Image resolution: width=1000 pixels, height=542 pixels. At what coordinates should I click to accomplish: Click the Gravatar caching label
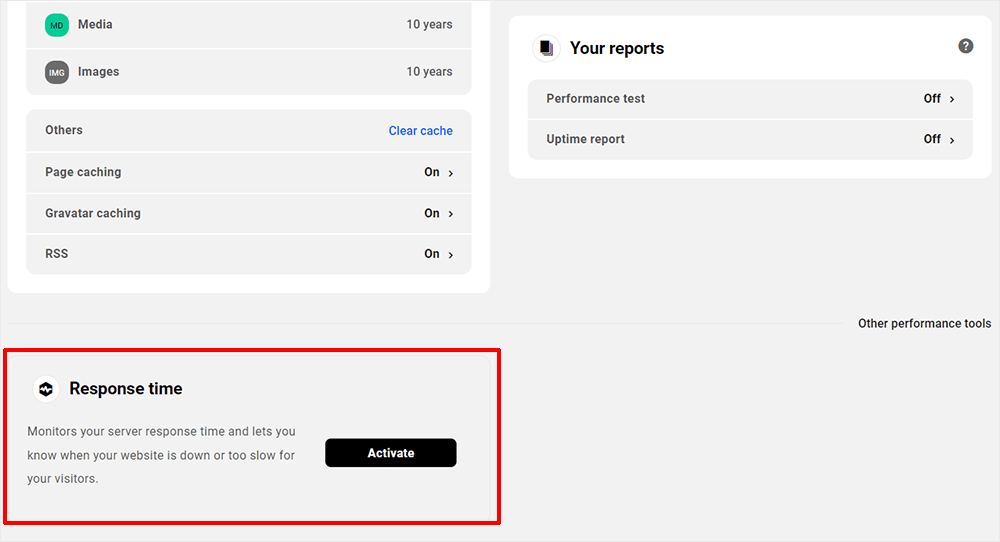click(92, 213)
